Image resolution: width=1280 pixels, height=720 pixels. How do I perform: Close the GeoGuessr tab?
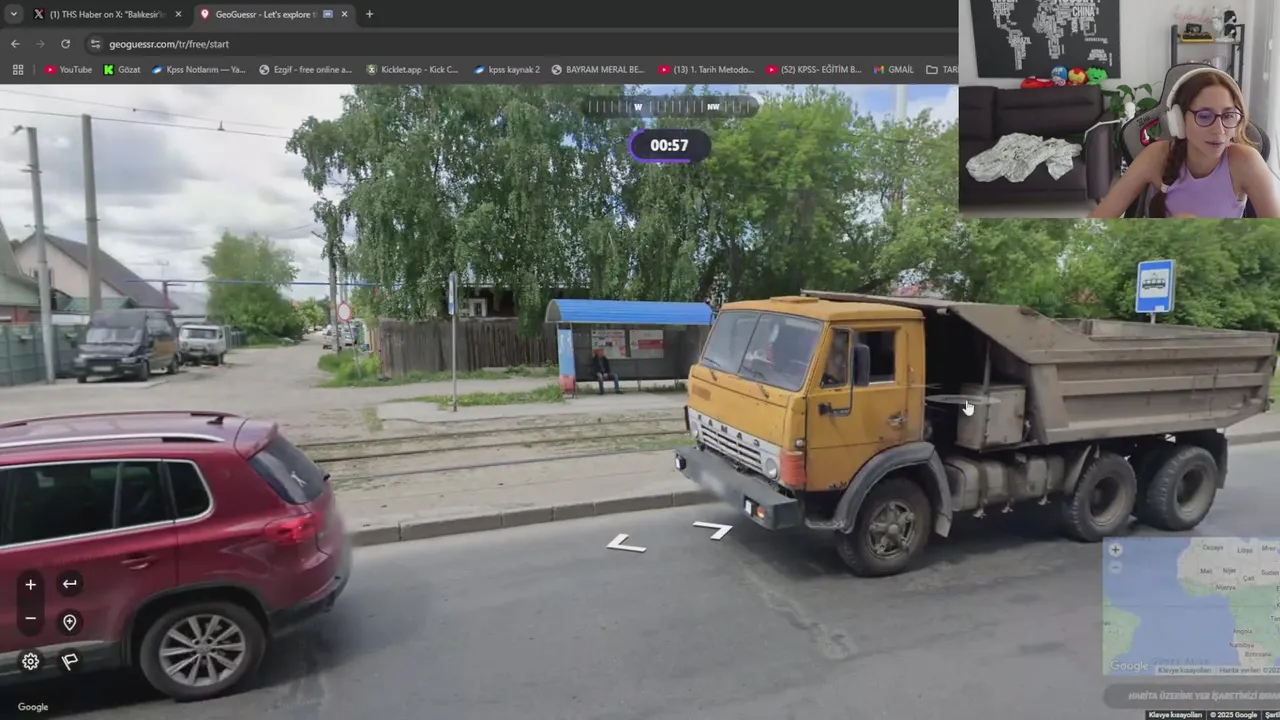click(x=344, y=14)
